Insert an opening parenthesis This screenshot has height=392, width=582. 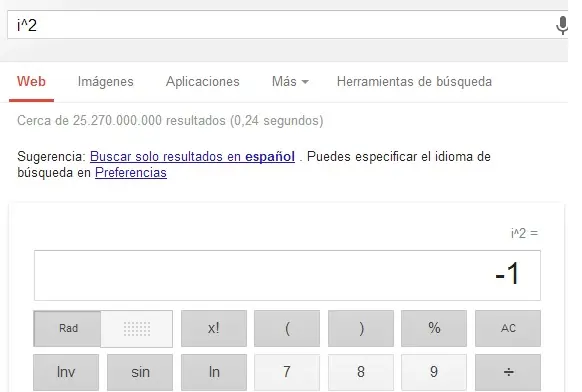[287, 329]
